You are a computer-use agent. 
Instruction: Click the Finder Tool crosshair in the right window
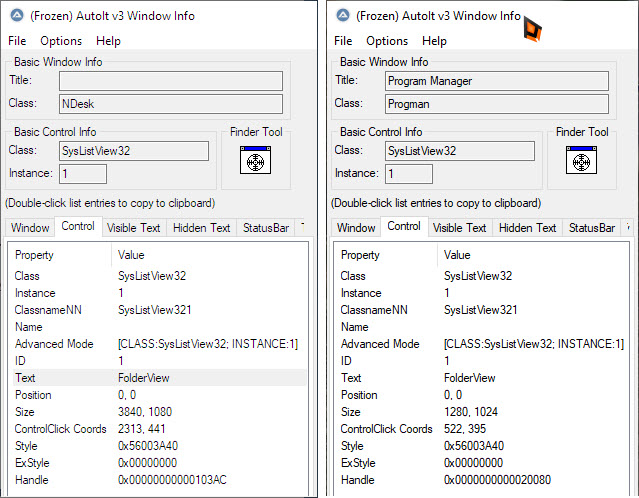581,161
